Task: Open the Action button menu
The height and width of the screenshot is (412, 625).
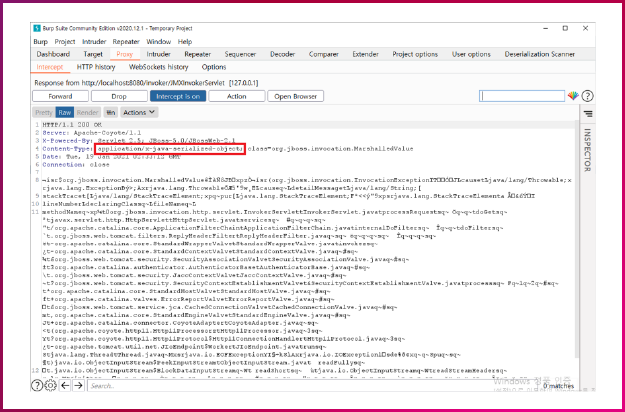Action: (236, 96)
